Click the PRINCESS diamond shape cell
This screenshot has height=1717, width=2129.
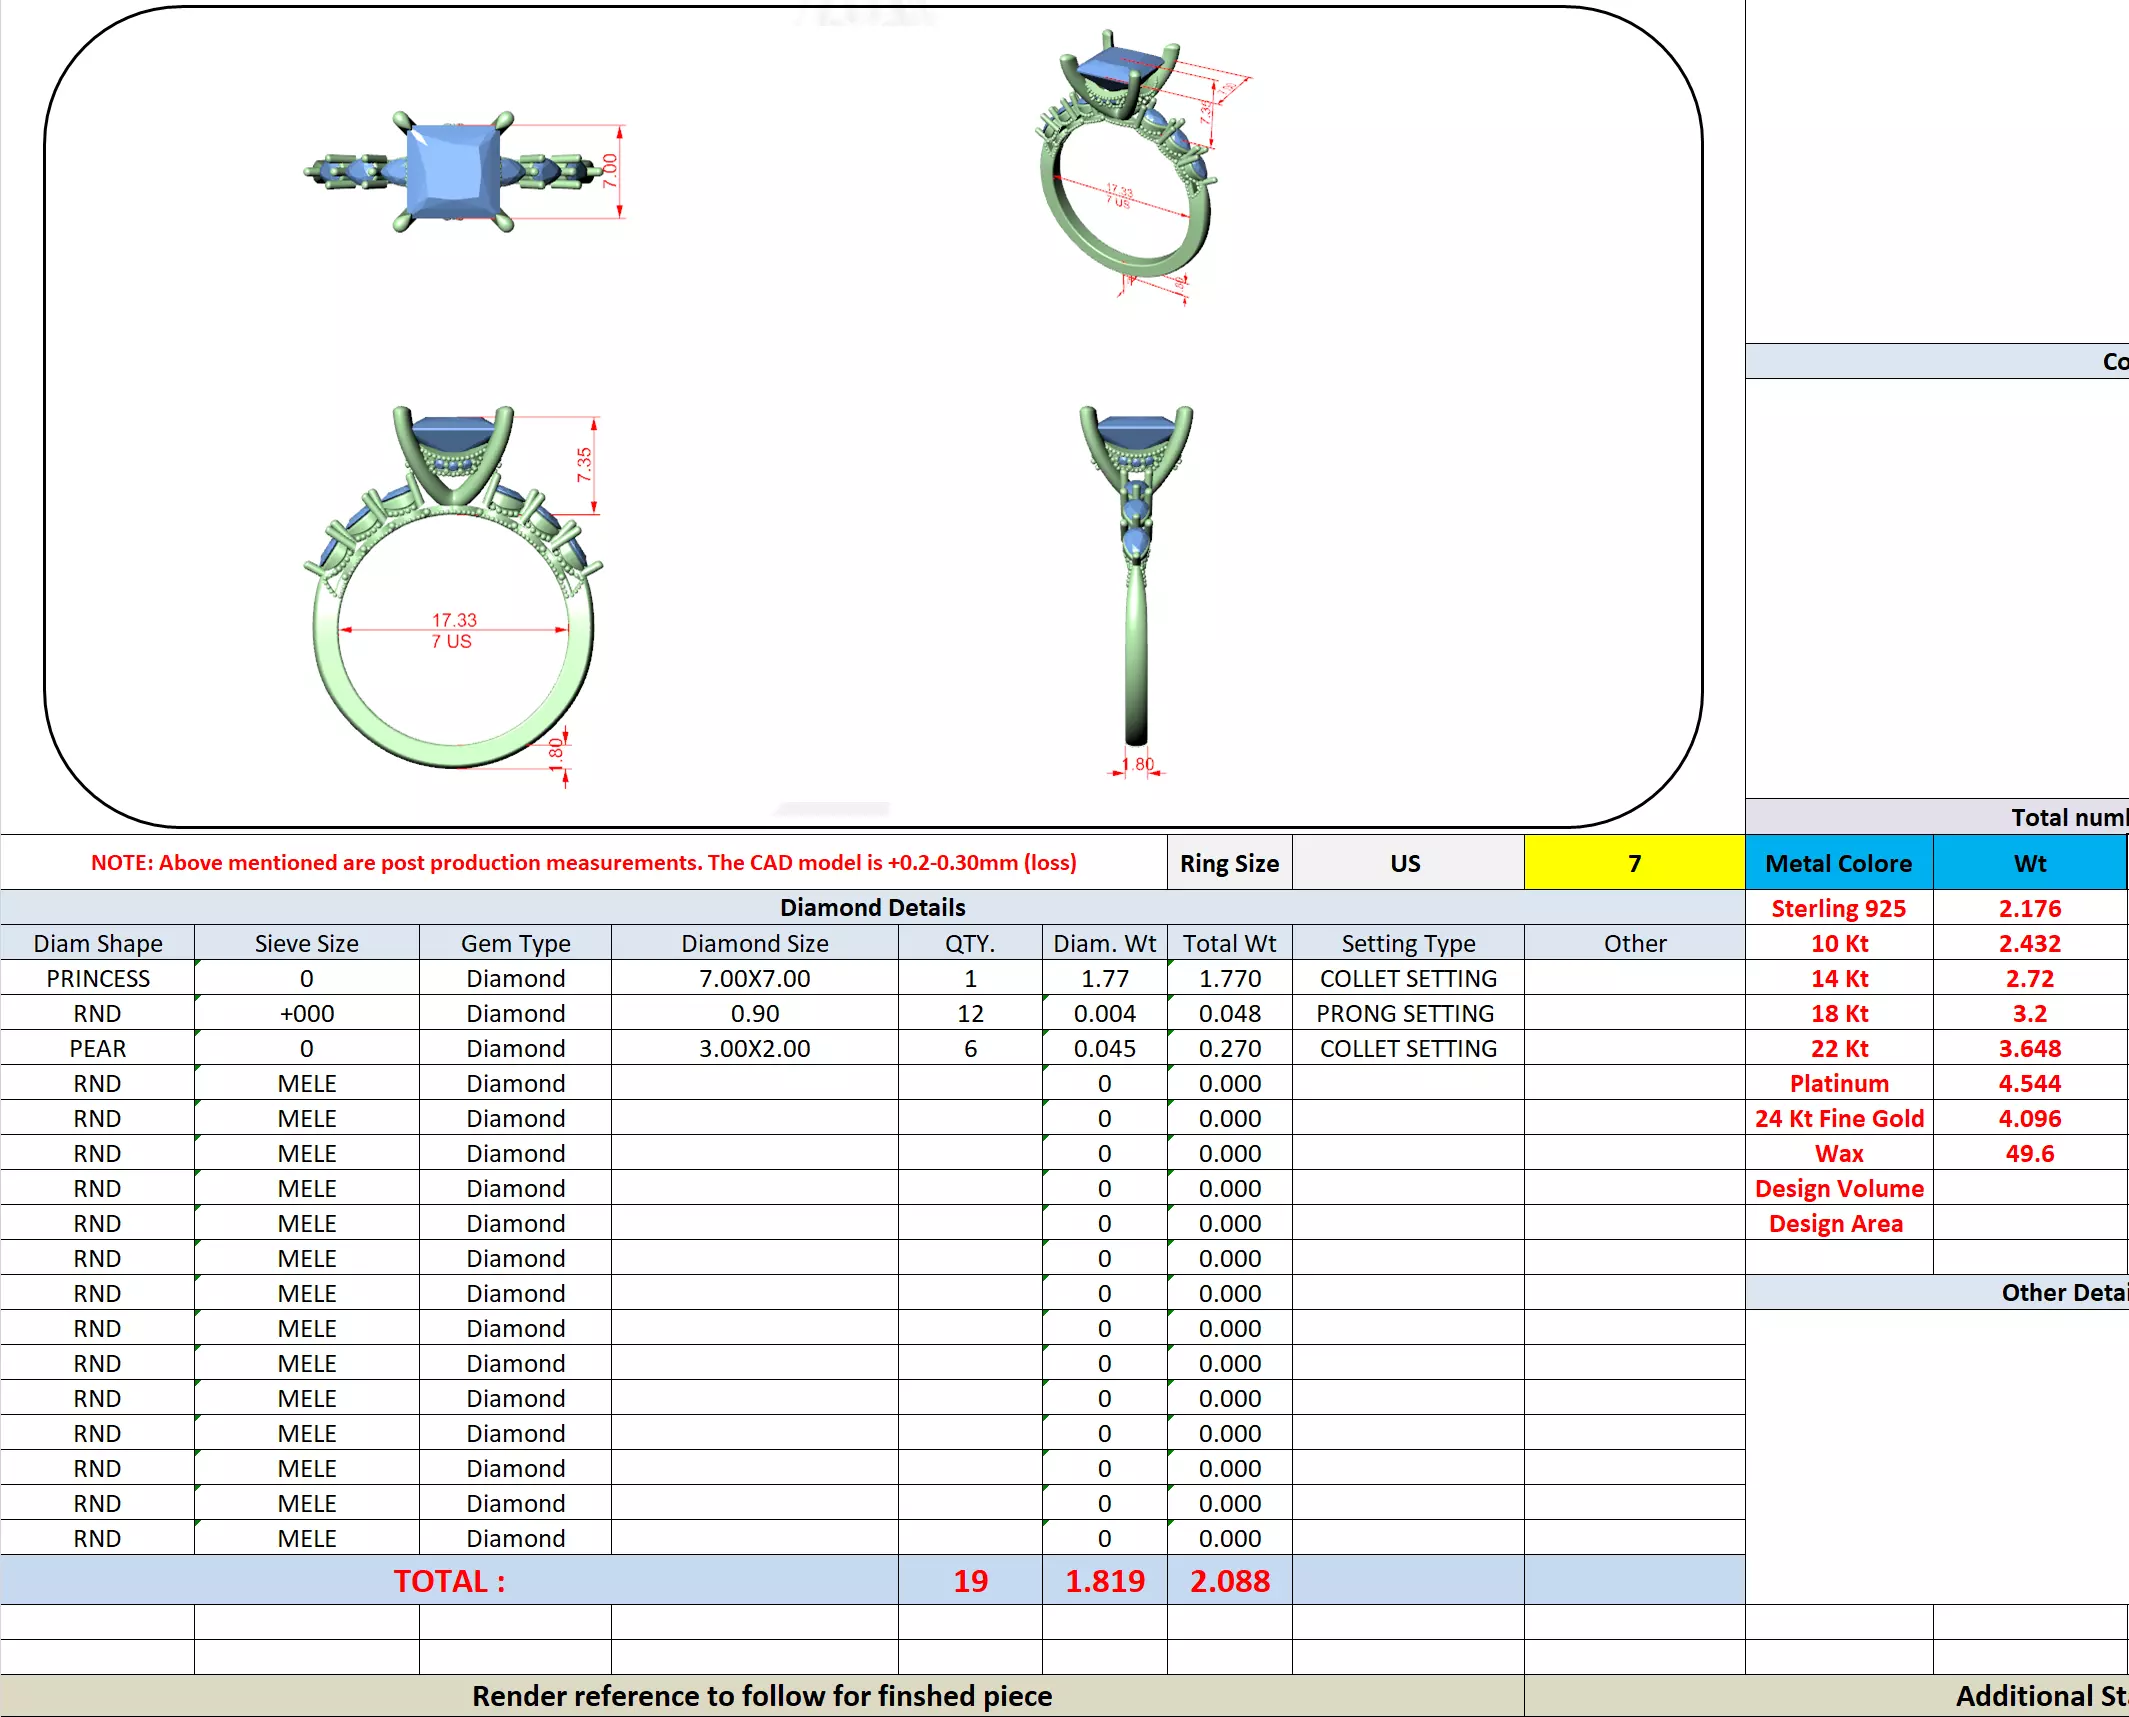click(98, 978)
